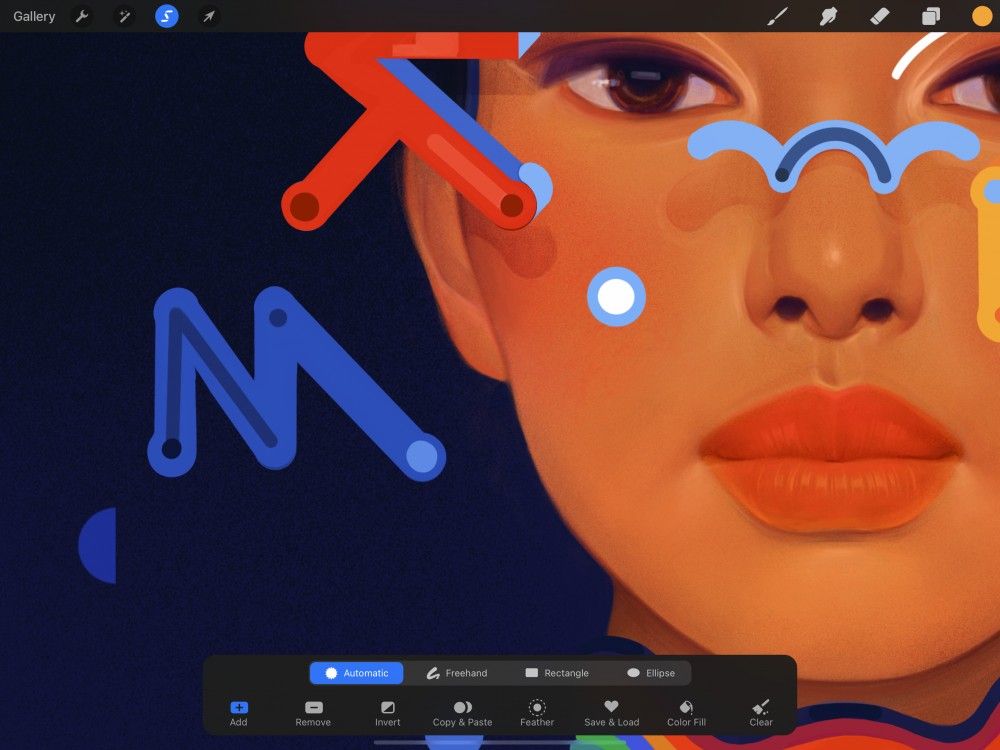
Task: Select the Eraser tool
Action: click(878, 15)
